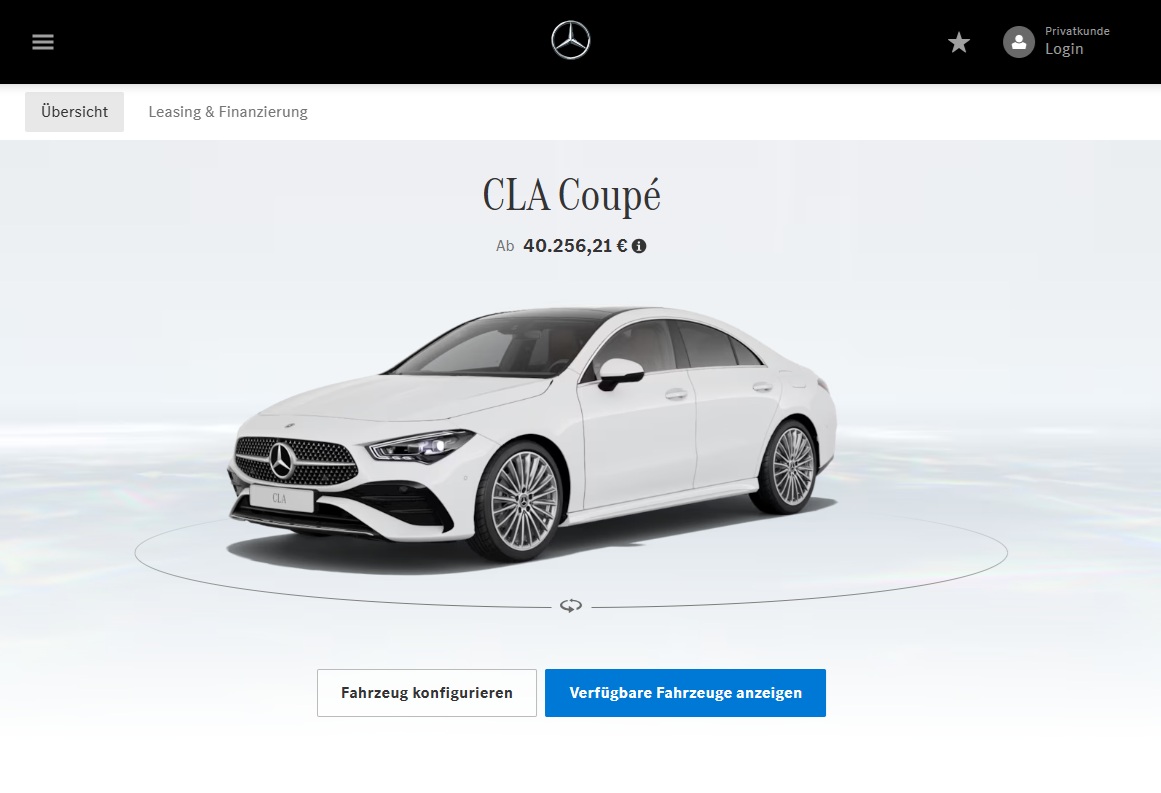1161x793 pixels.
Task: Click the Privatkunde label
Action: pyautogui.click(x=1077, y=31)
